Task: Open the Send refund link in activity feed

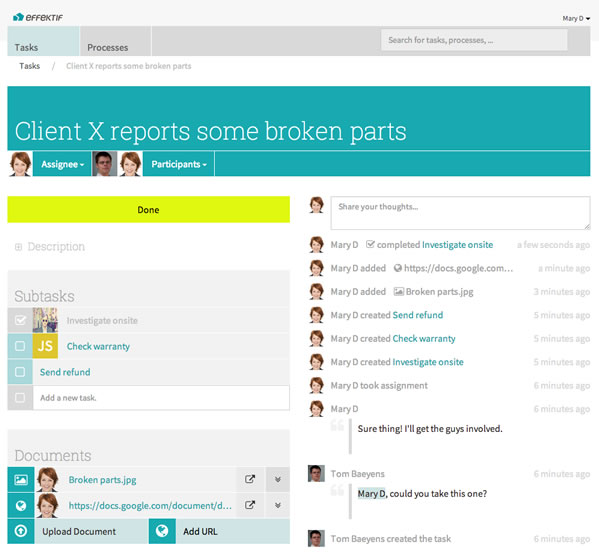Action: click(x=418, y=315)
